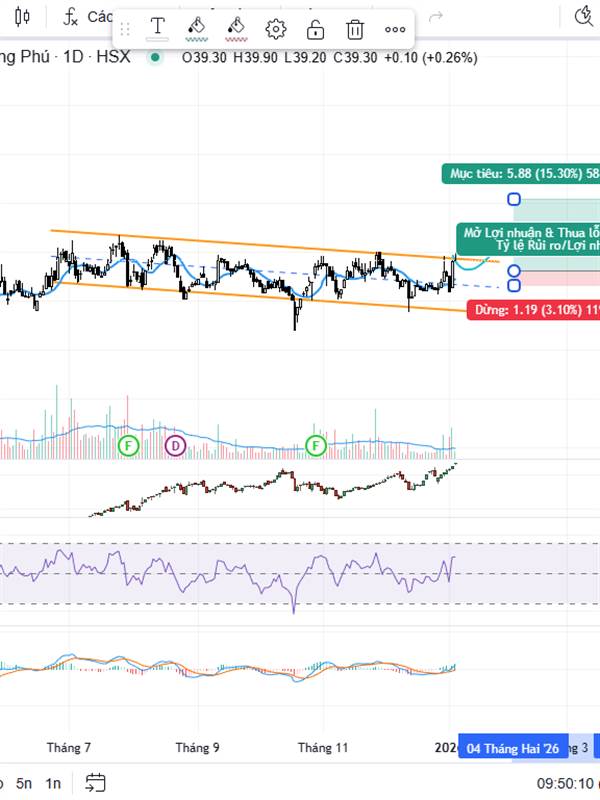Click the top-right quick search icon

(584, 16)
